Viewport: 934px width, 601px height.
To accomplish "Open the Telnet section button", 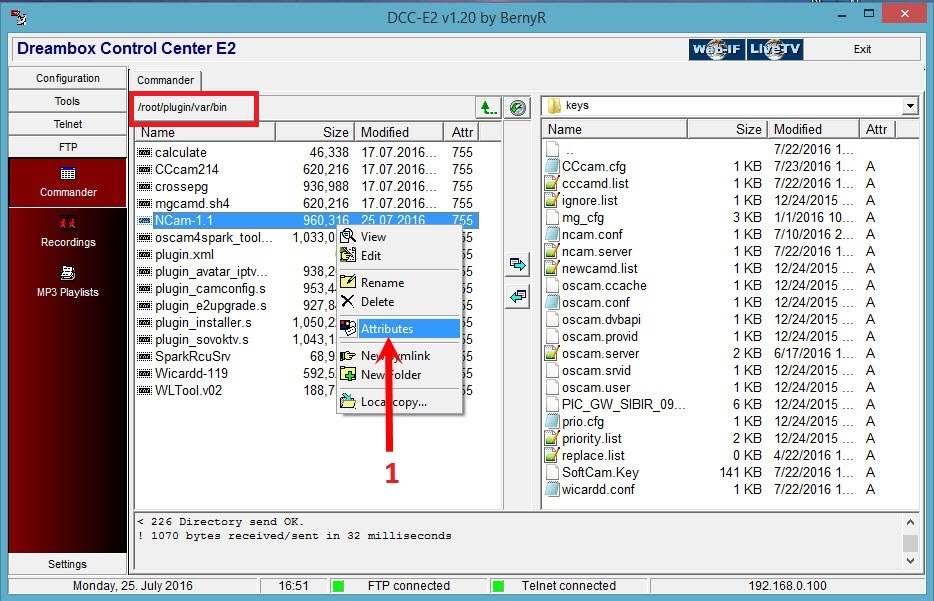I will pos(68,124).
